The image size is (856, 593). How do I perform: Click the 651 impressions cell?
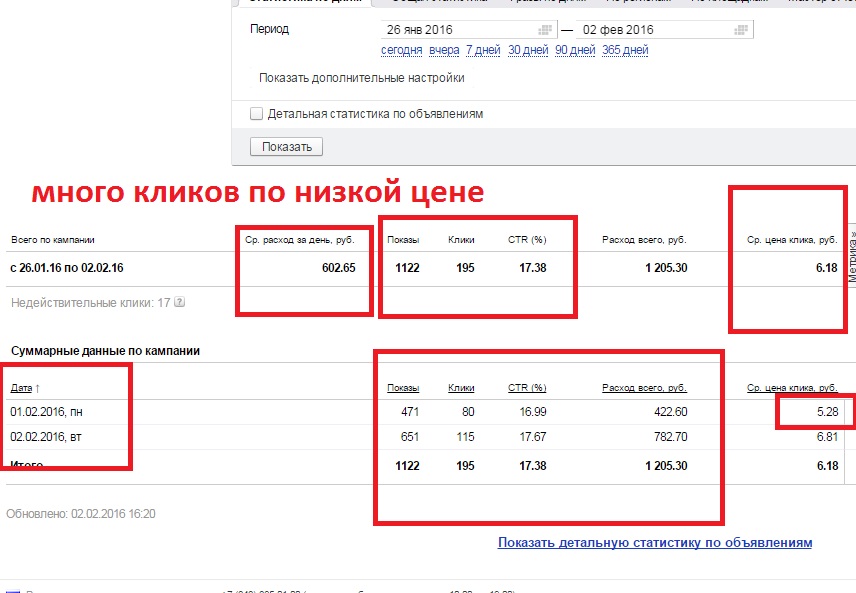coord(410,437)
